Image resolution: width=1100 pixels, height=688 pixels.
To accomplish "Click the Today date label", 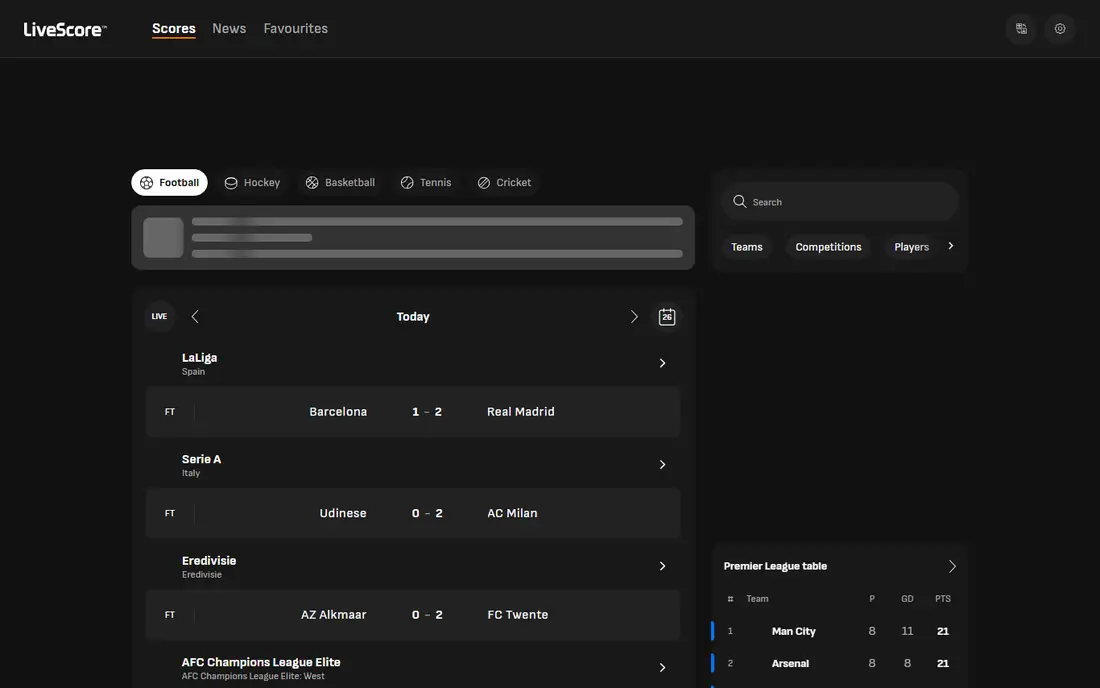I will [x=412, y=317].
